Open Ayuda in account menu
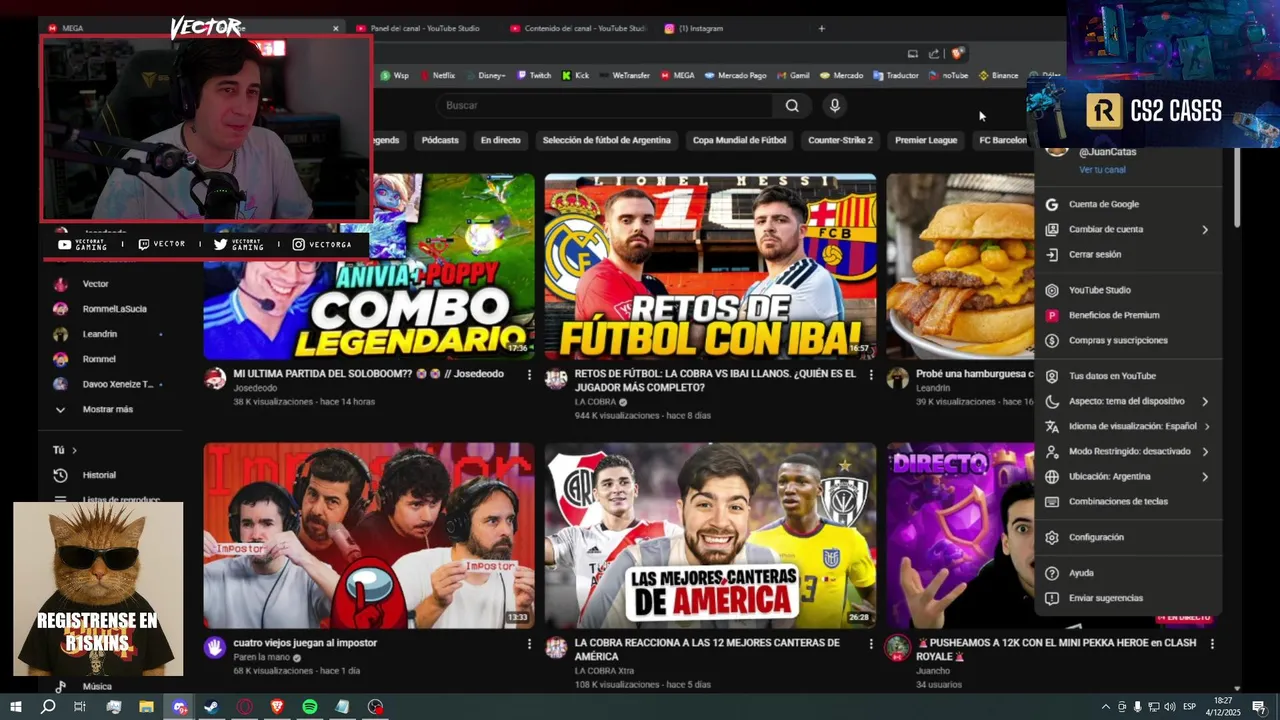 (1128, 573)
